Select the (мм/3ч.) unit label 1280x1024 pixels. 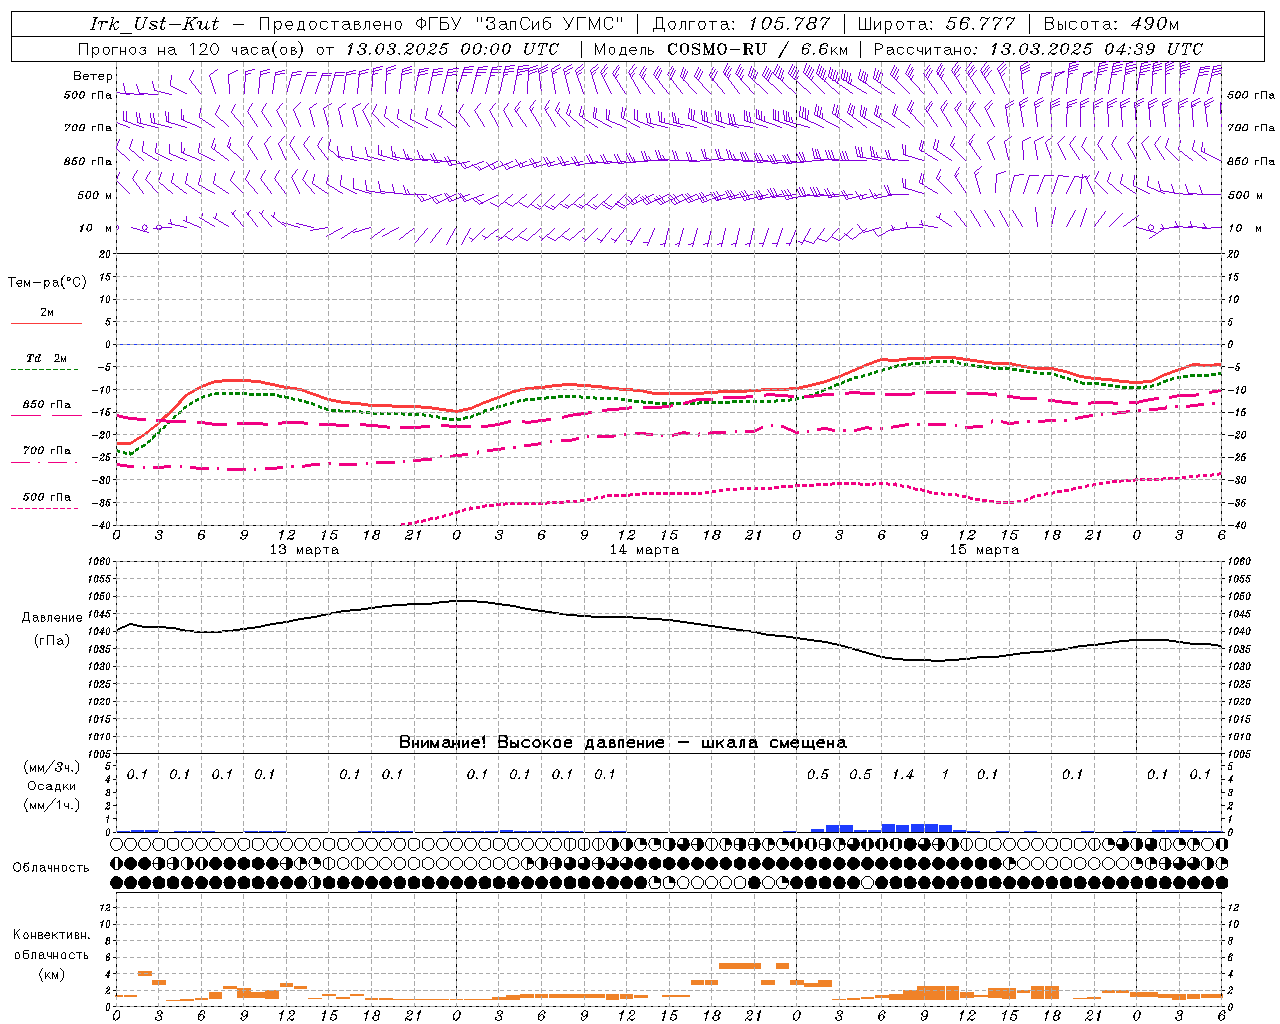coord(52,767)
